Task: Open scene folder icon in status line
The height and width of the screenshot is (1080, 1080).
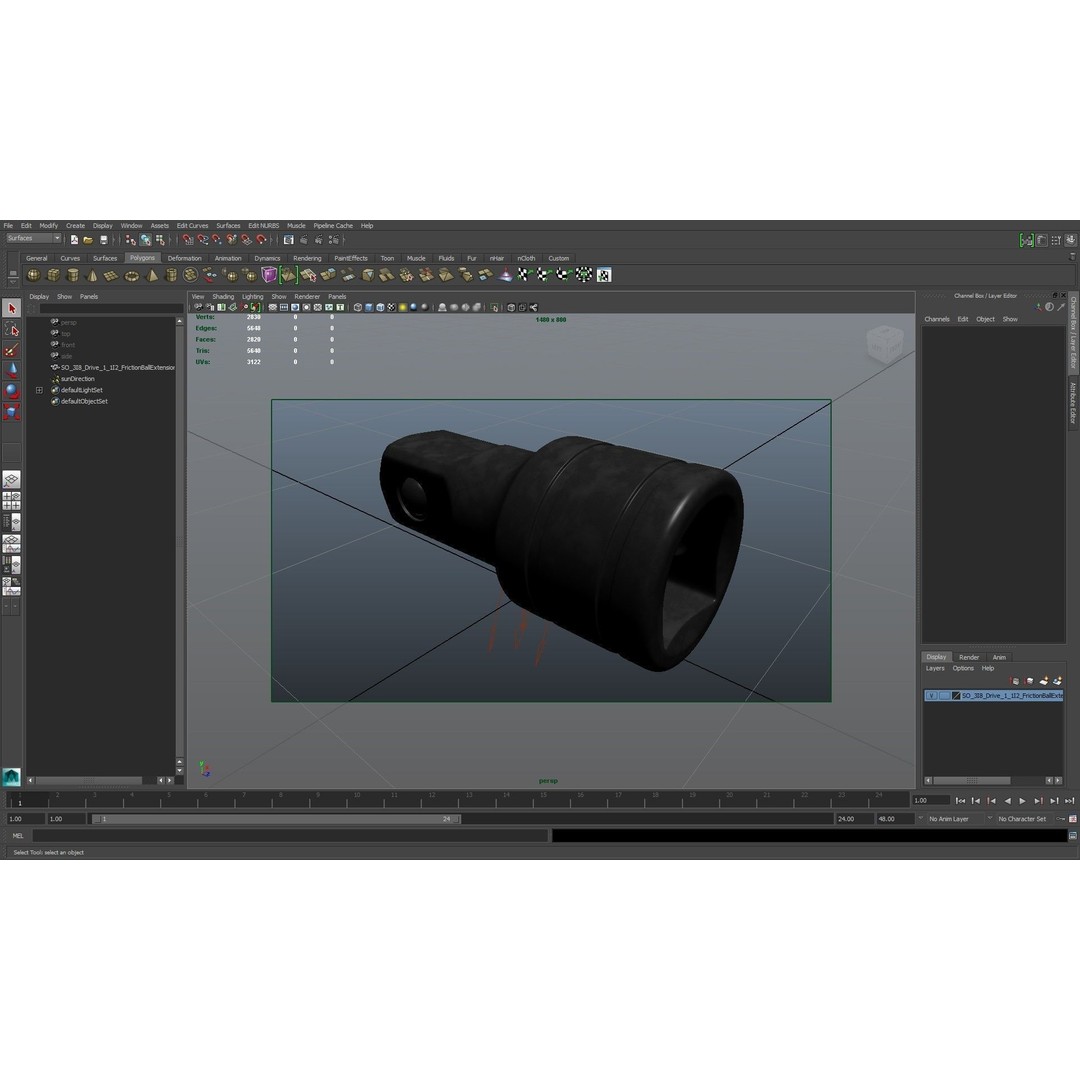Action: (88, 240)
